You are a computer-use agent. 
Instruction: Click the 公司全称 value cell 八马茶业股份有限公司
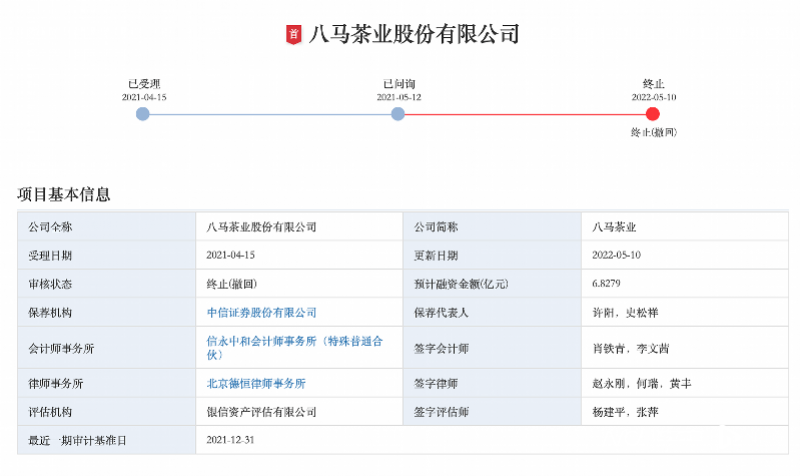pos(299,227)
